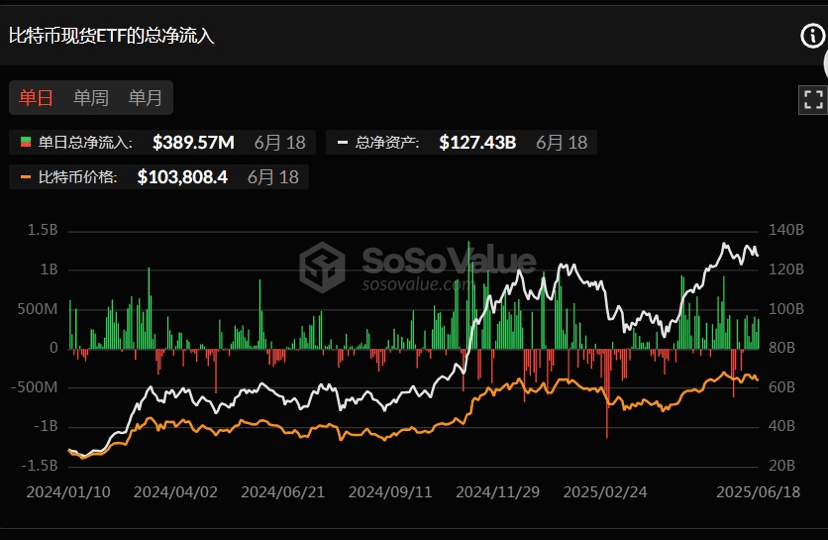Click the 2024/01/10 x-axis date label
The height and width of the screenshot is (540, 828).
[x=68, y=492]
